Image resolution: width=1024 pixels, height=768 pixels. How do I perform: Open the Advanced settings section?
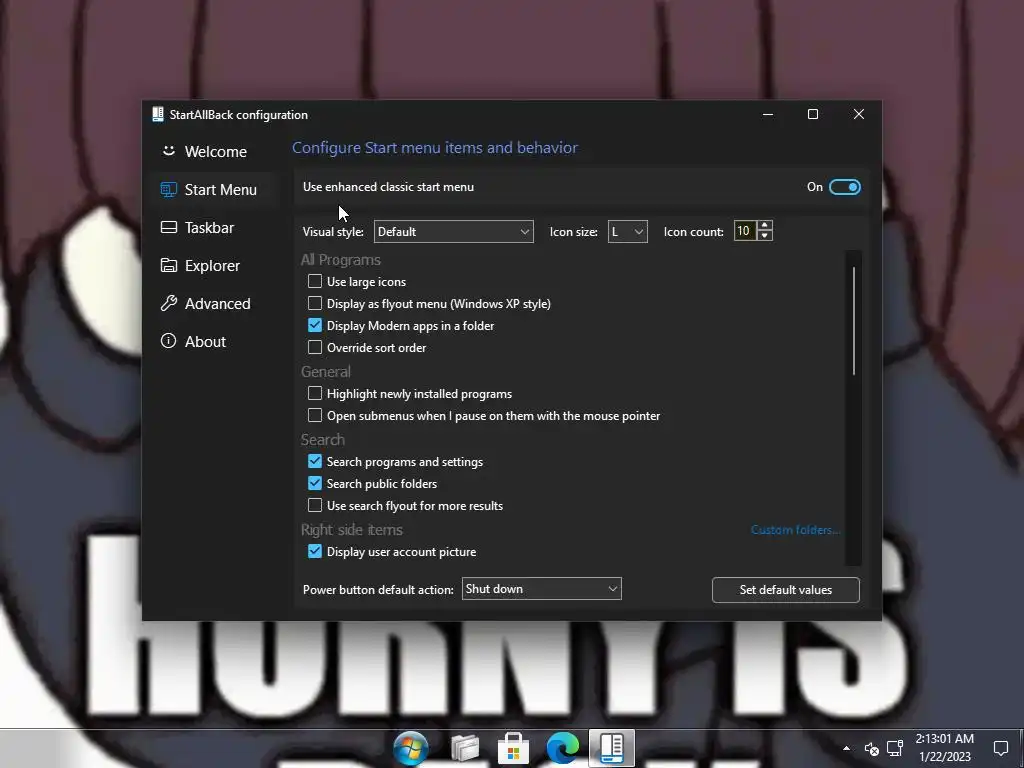[x=215, y=303]
